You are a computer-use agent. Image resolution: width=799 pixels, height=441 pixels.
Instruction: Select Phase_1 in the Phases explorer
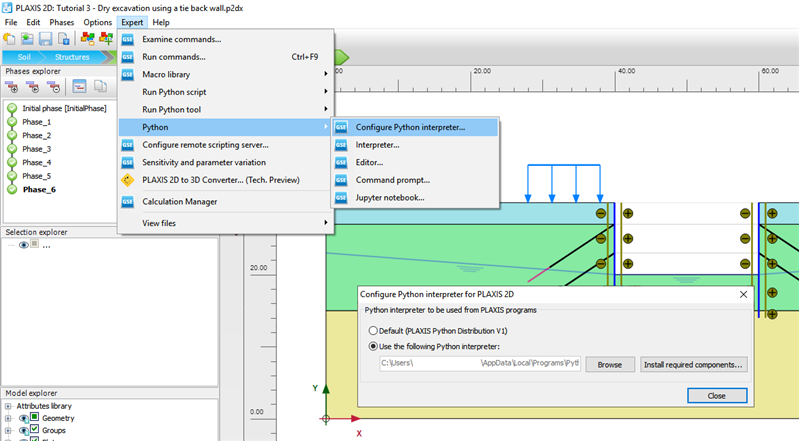tap(37, 122)
